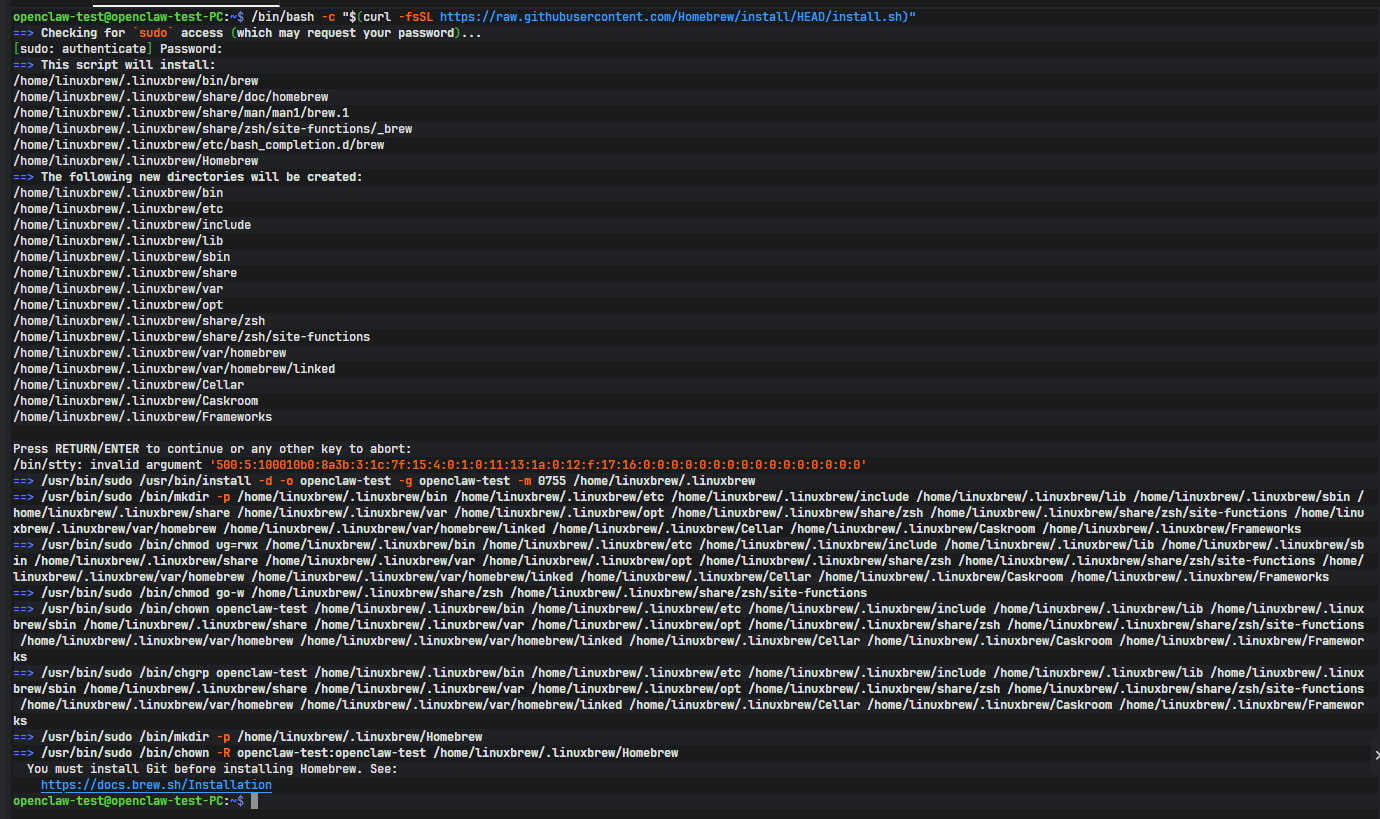Click the /home/linuxbrew/.linuxbrew/Caskroom directory line in list
Image resolution: width=1380 pixels, height=819 pixels.
coord(135,401)
